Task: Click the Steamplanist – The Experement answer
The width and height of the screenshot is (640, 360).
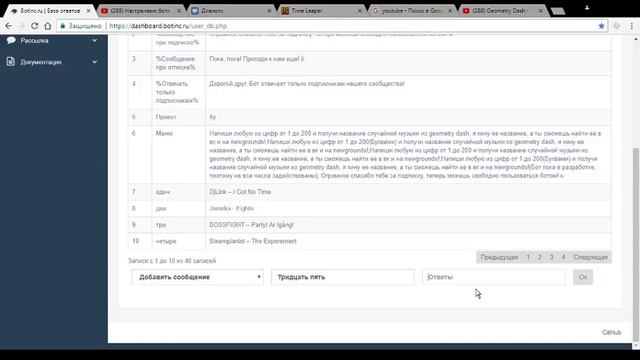Action: point(253,241)
